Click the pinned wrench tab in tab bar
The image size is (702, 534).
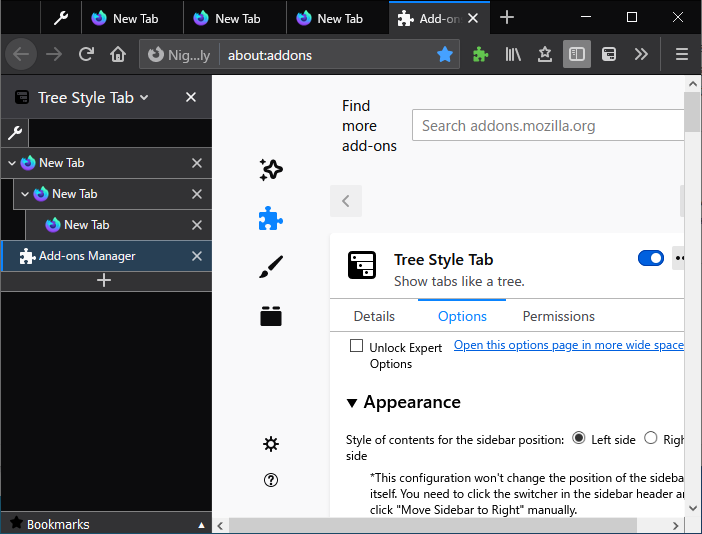click(61, 18)
